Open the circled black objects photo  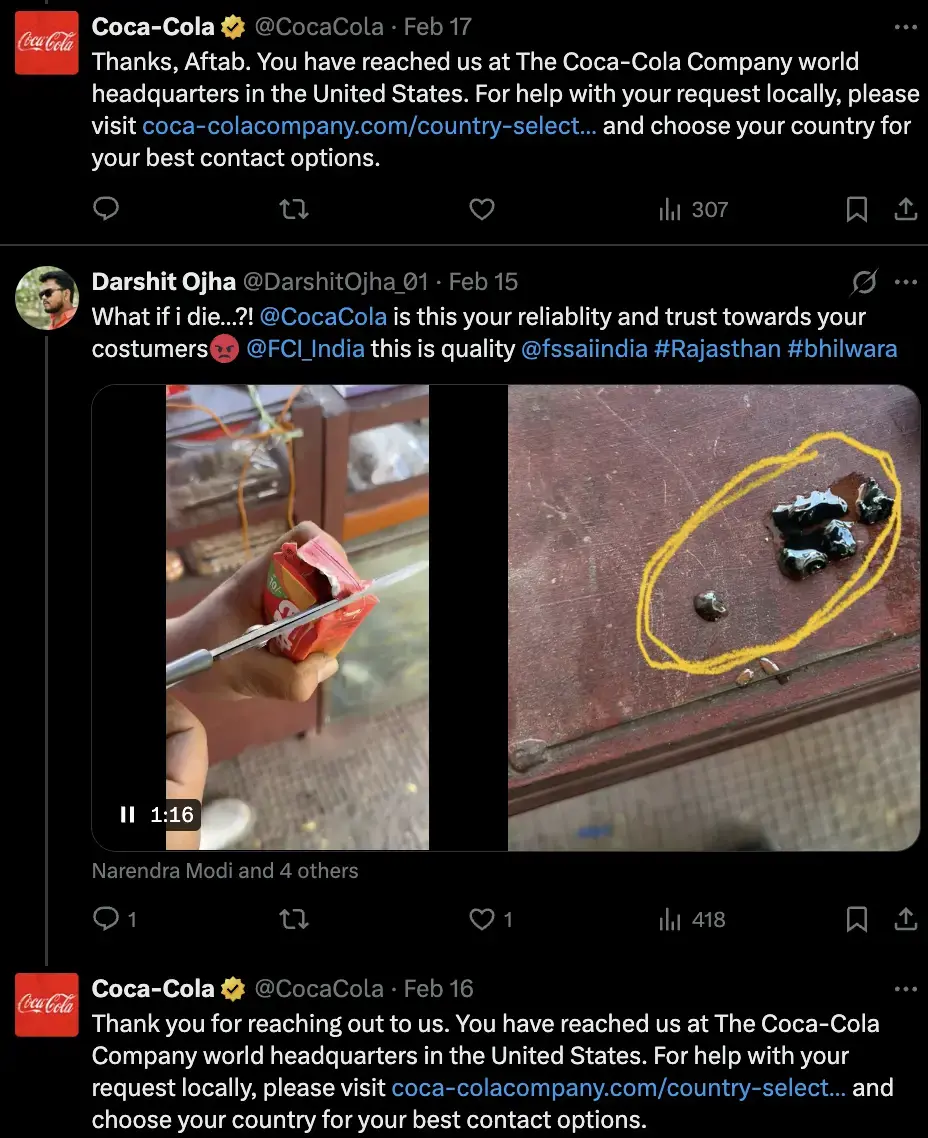pyautogui.click(x=714, y=618)
